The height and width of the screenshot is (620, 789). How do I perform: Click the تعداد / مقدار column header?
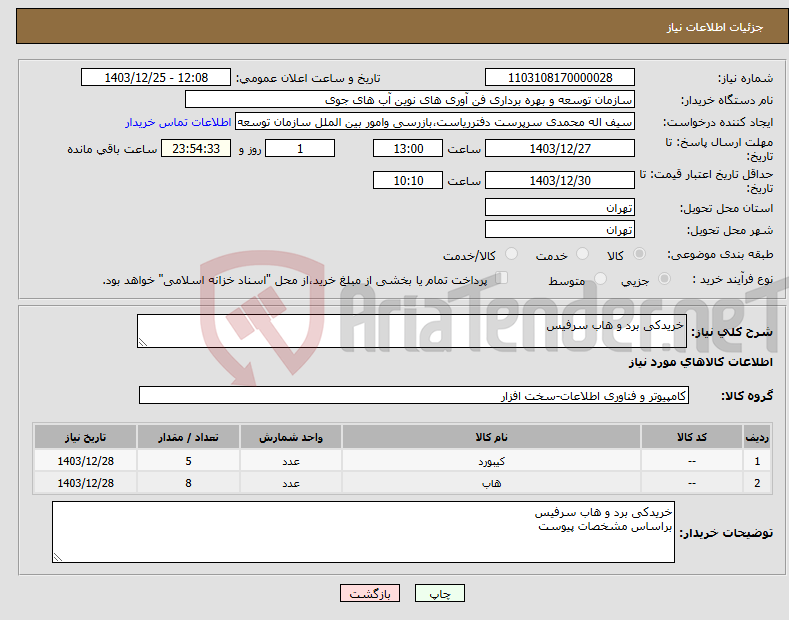188,437
